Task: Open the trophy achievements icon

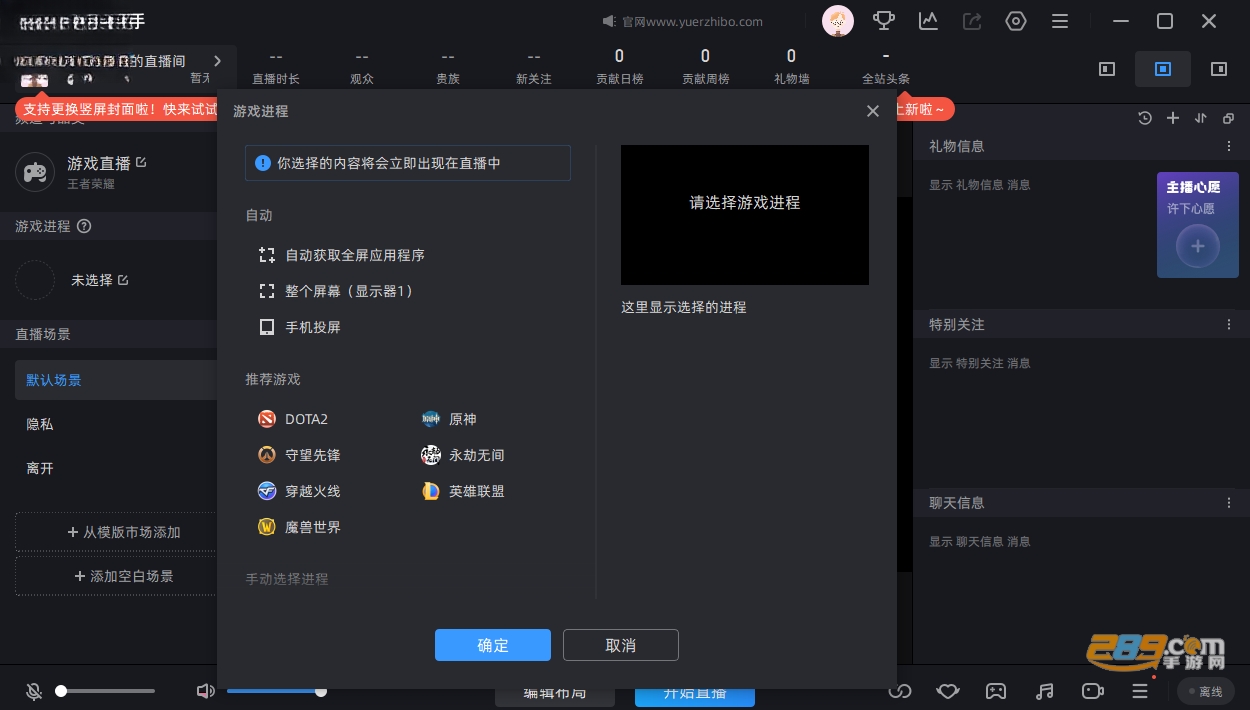Action: click(884, 21)
